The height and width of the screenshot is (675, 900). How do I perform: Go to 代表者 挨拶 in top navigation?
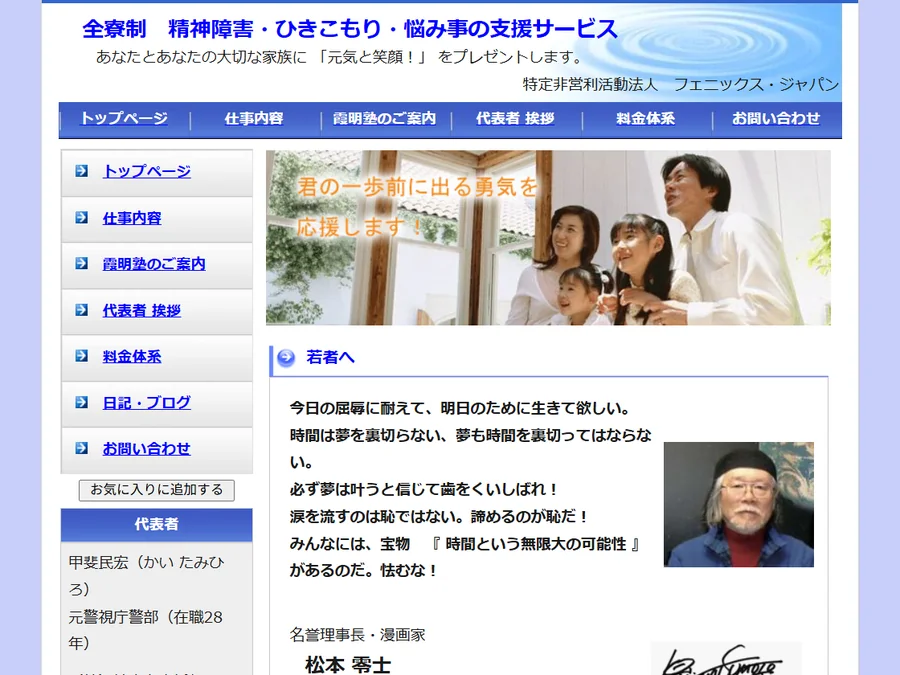tap(515, 118)
